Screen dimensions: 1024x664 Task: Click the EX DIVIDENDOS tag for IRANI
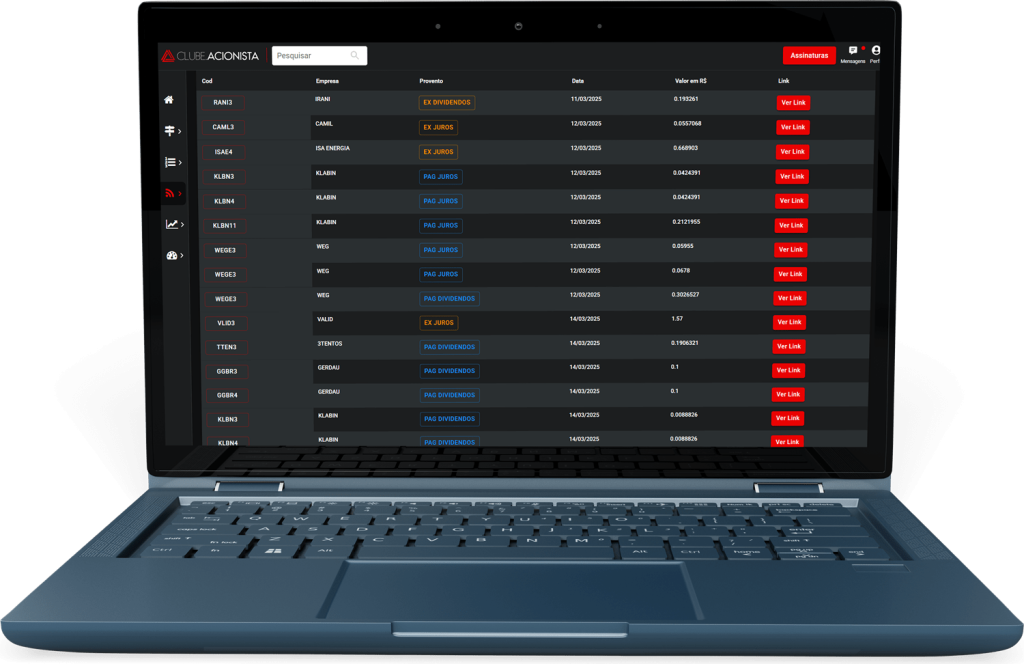coord(447,103)
